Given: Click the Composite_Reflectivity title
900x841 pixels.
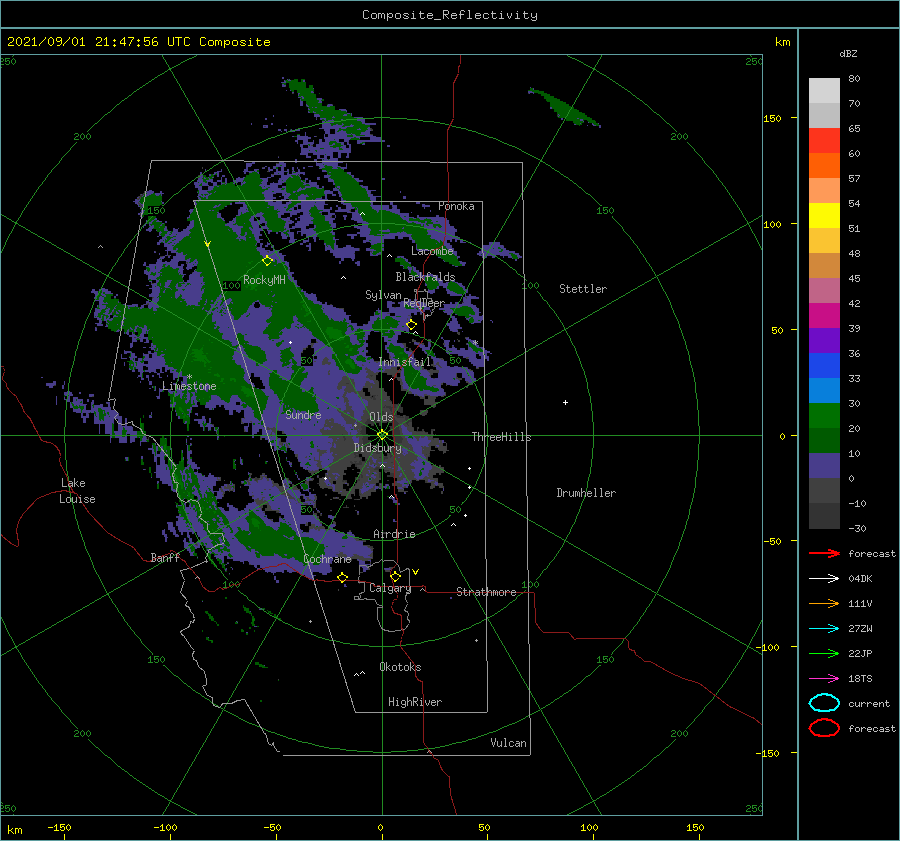Looking at the screenshot, I should (450, 15).
